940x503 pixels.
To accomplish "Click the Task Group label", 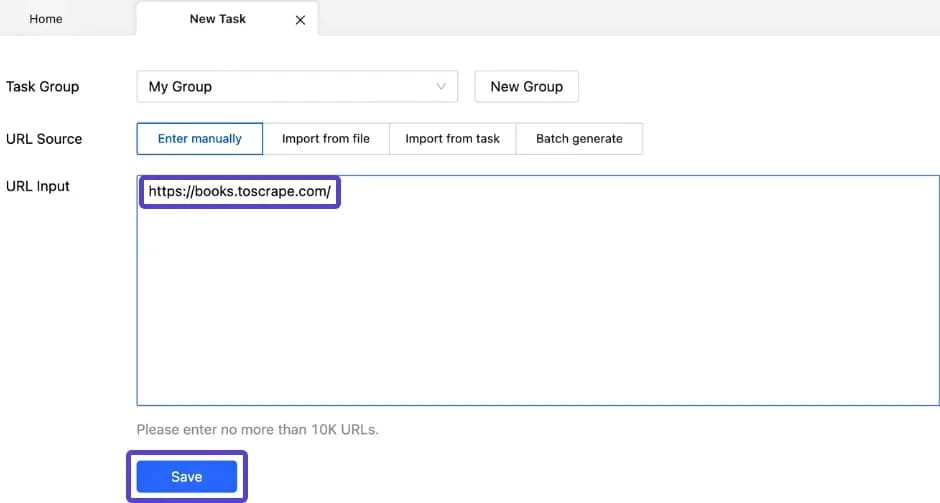I will coord(42,87).
